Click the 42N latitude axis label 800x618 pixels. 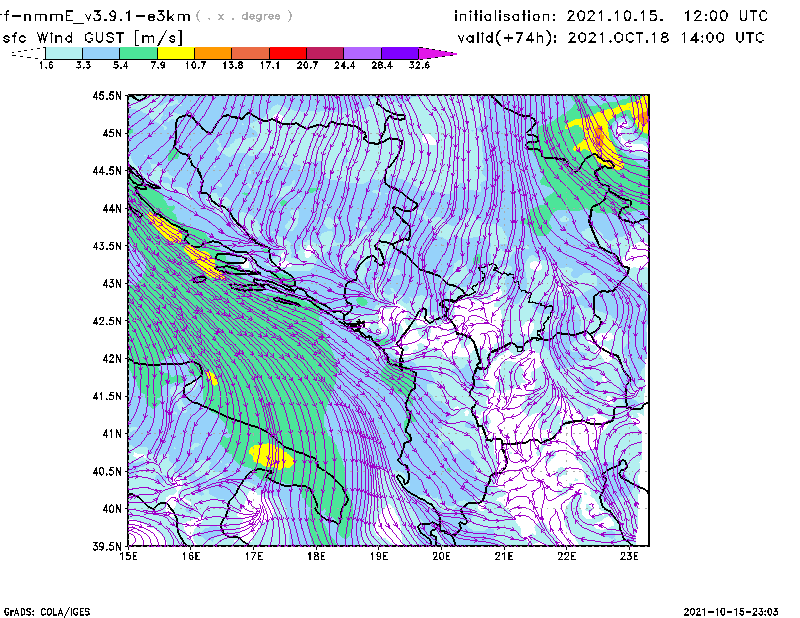point(110,359)
